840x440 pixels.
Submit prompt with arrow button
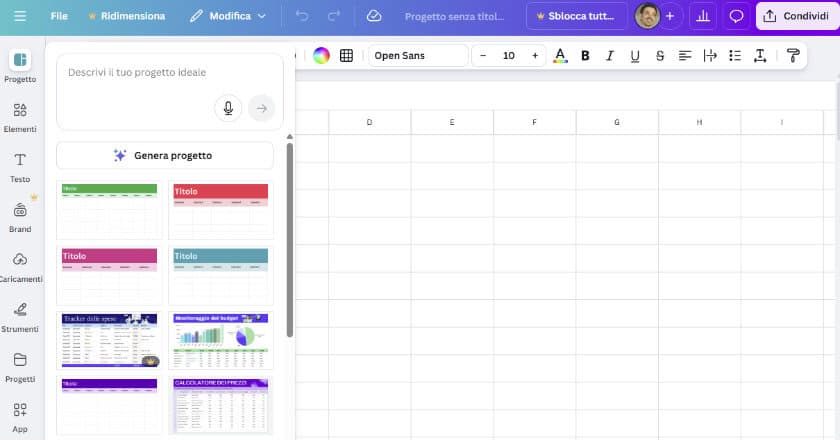click(261, 108)
